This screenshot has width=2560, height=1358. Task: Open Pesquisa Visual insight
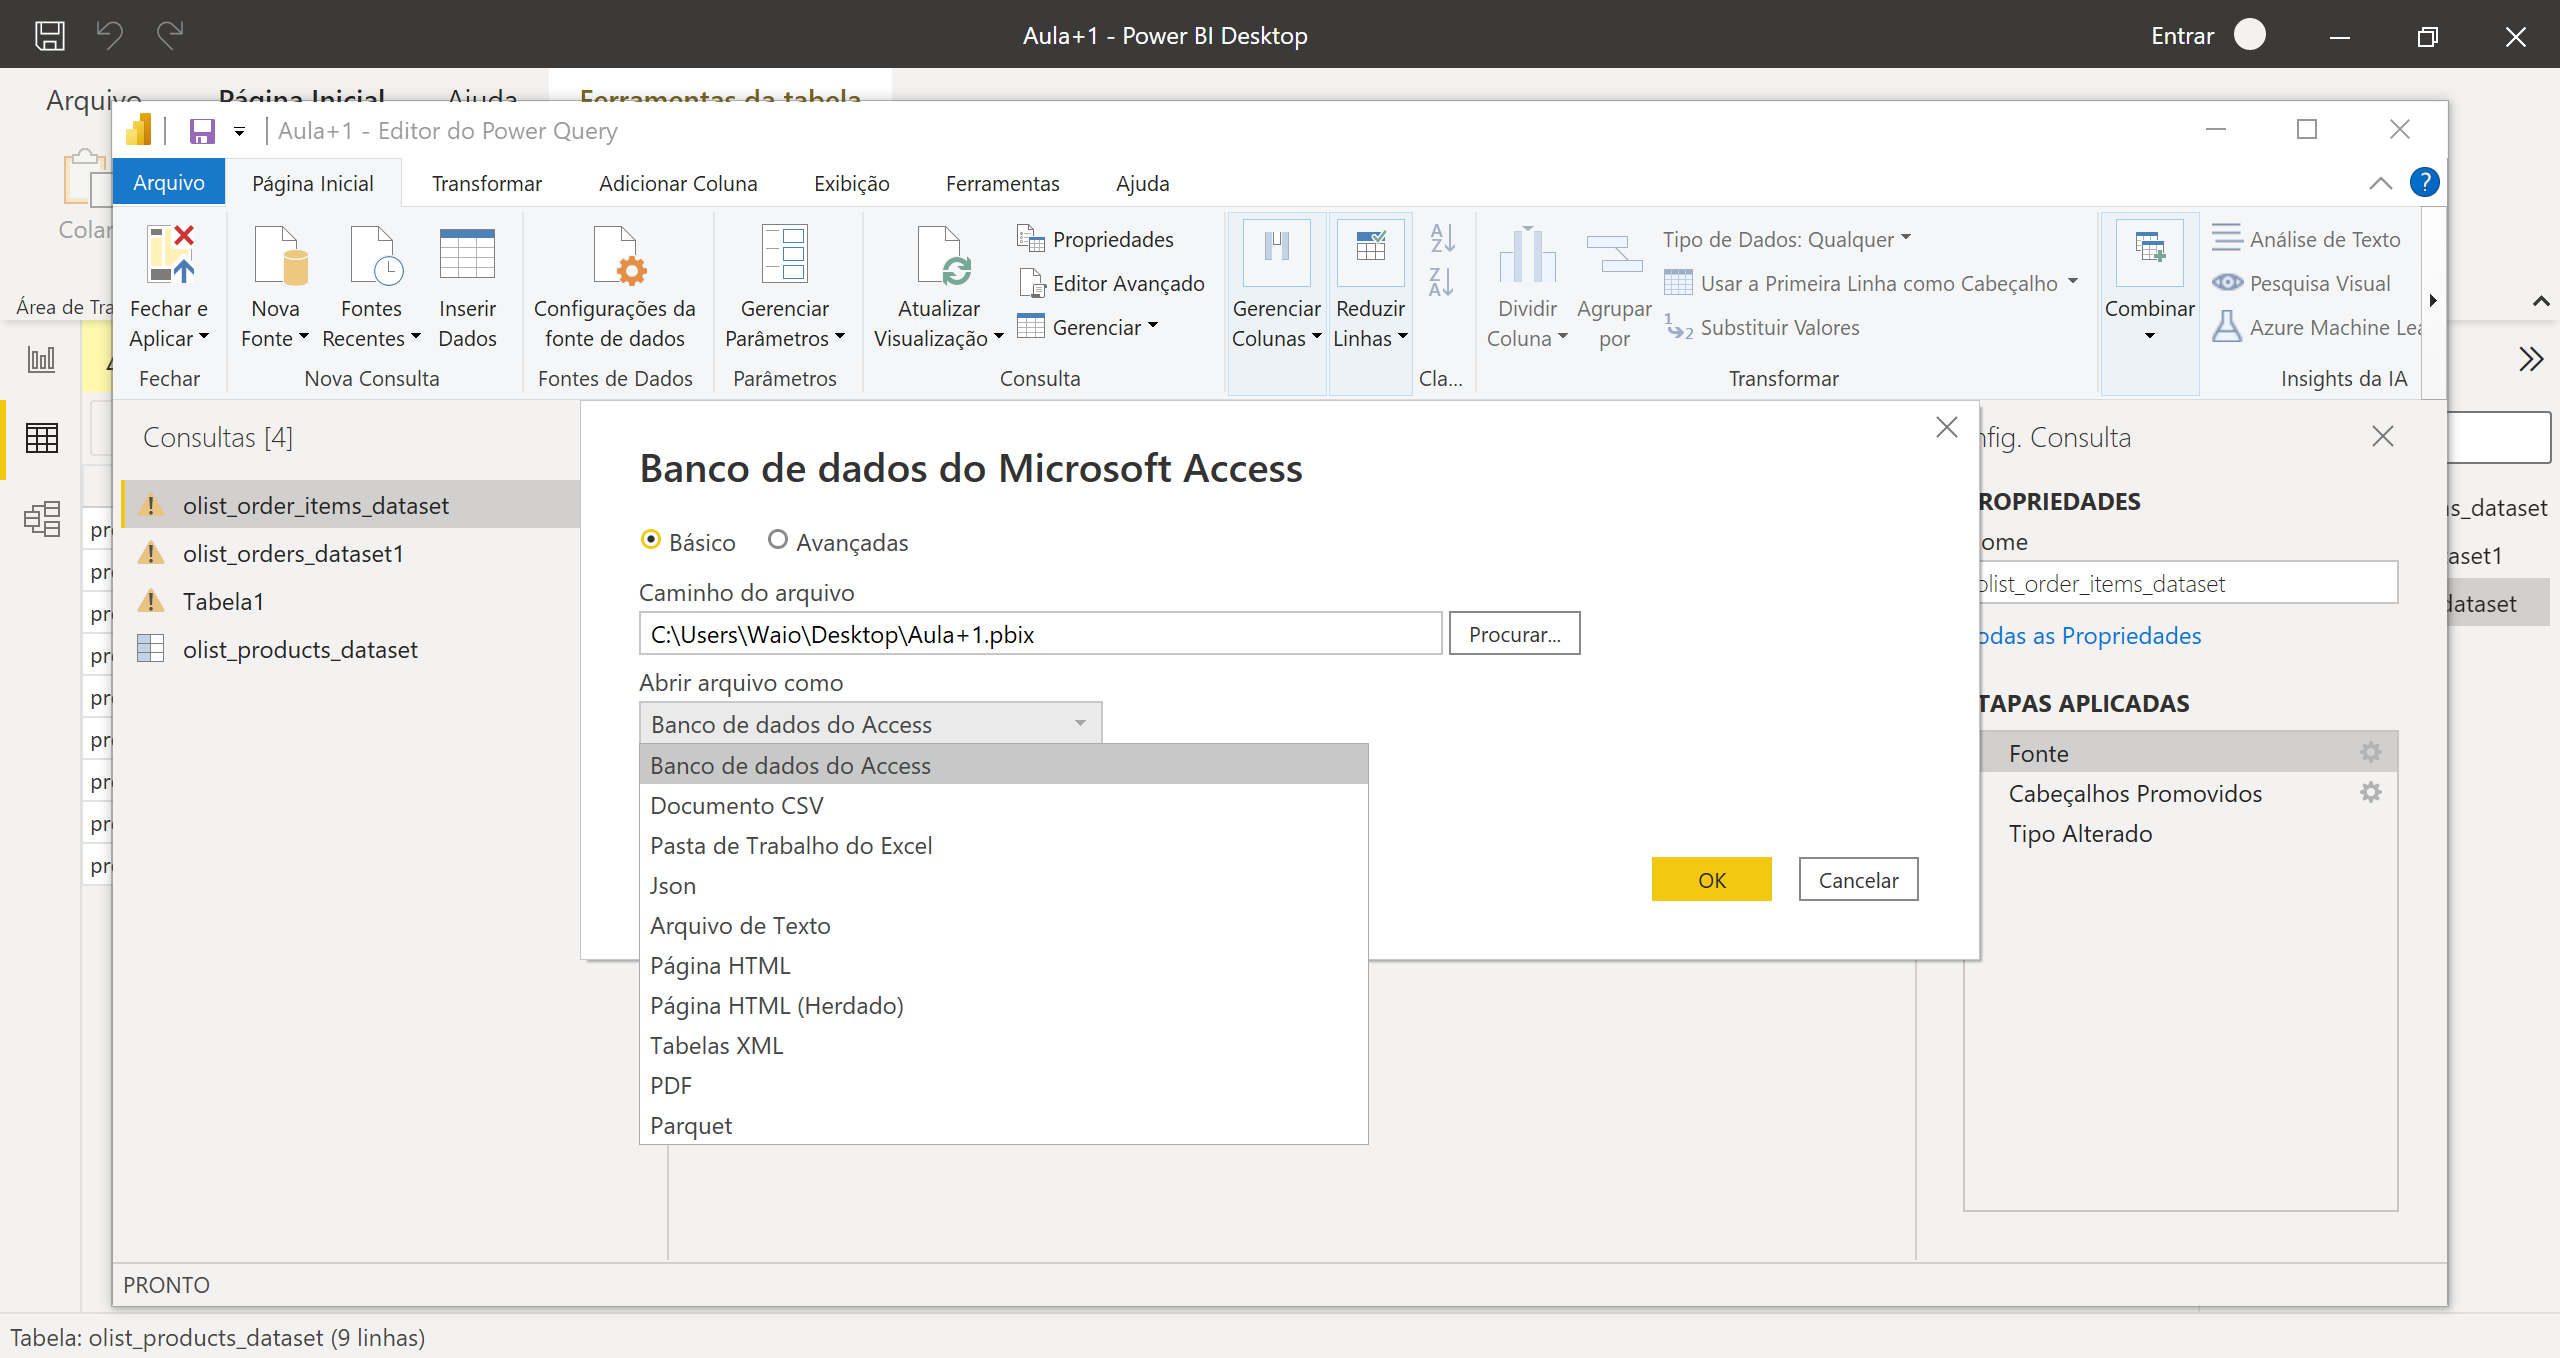pos(2302,283)
